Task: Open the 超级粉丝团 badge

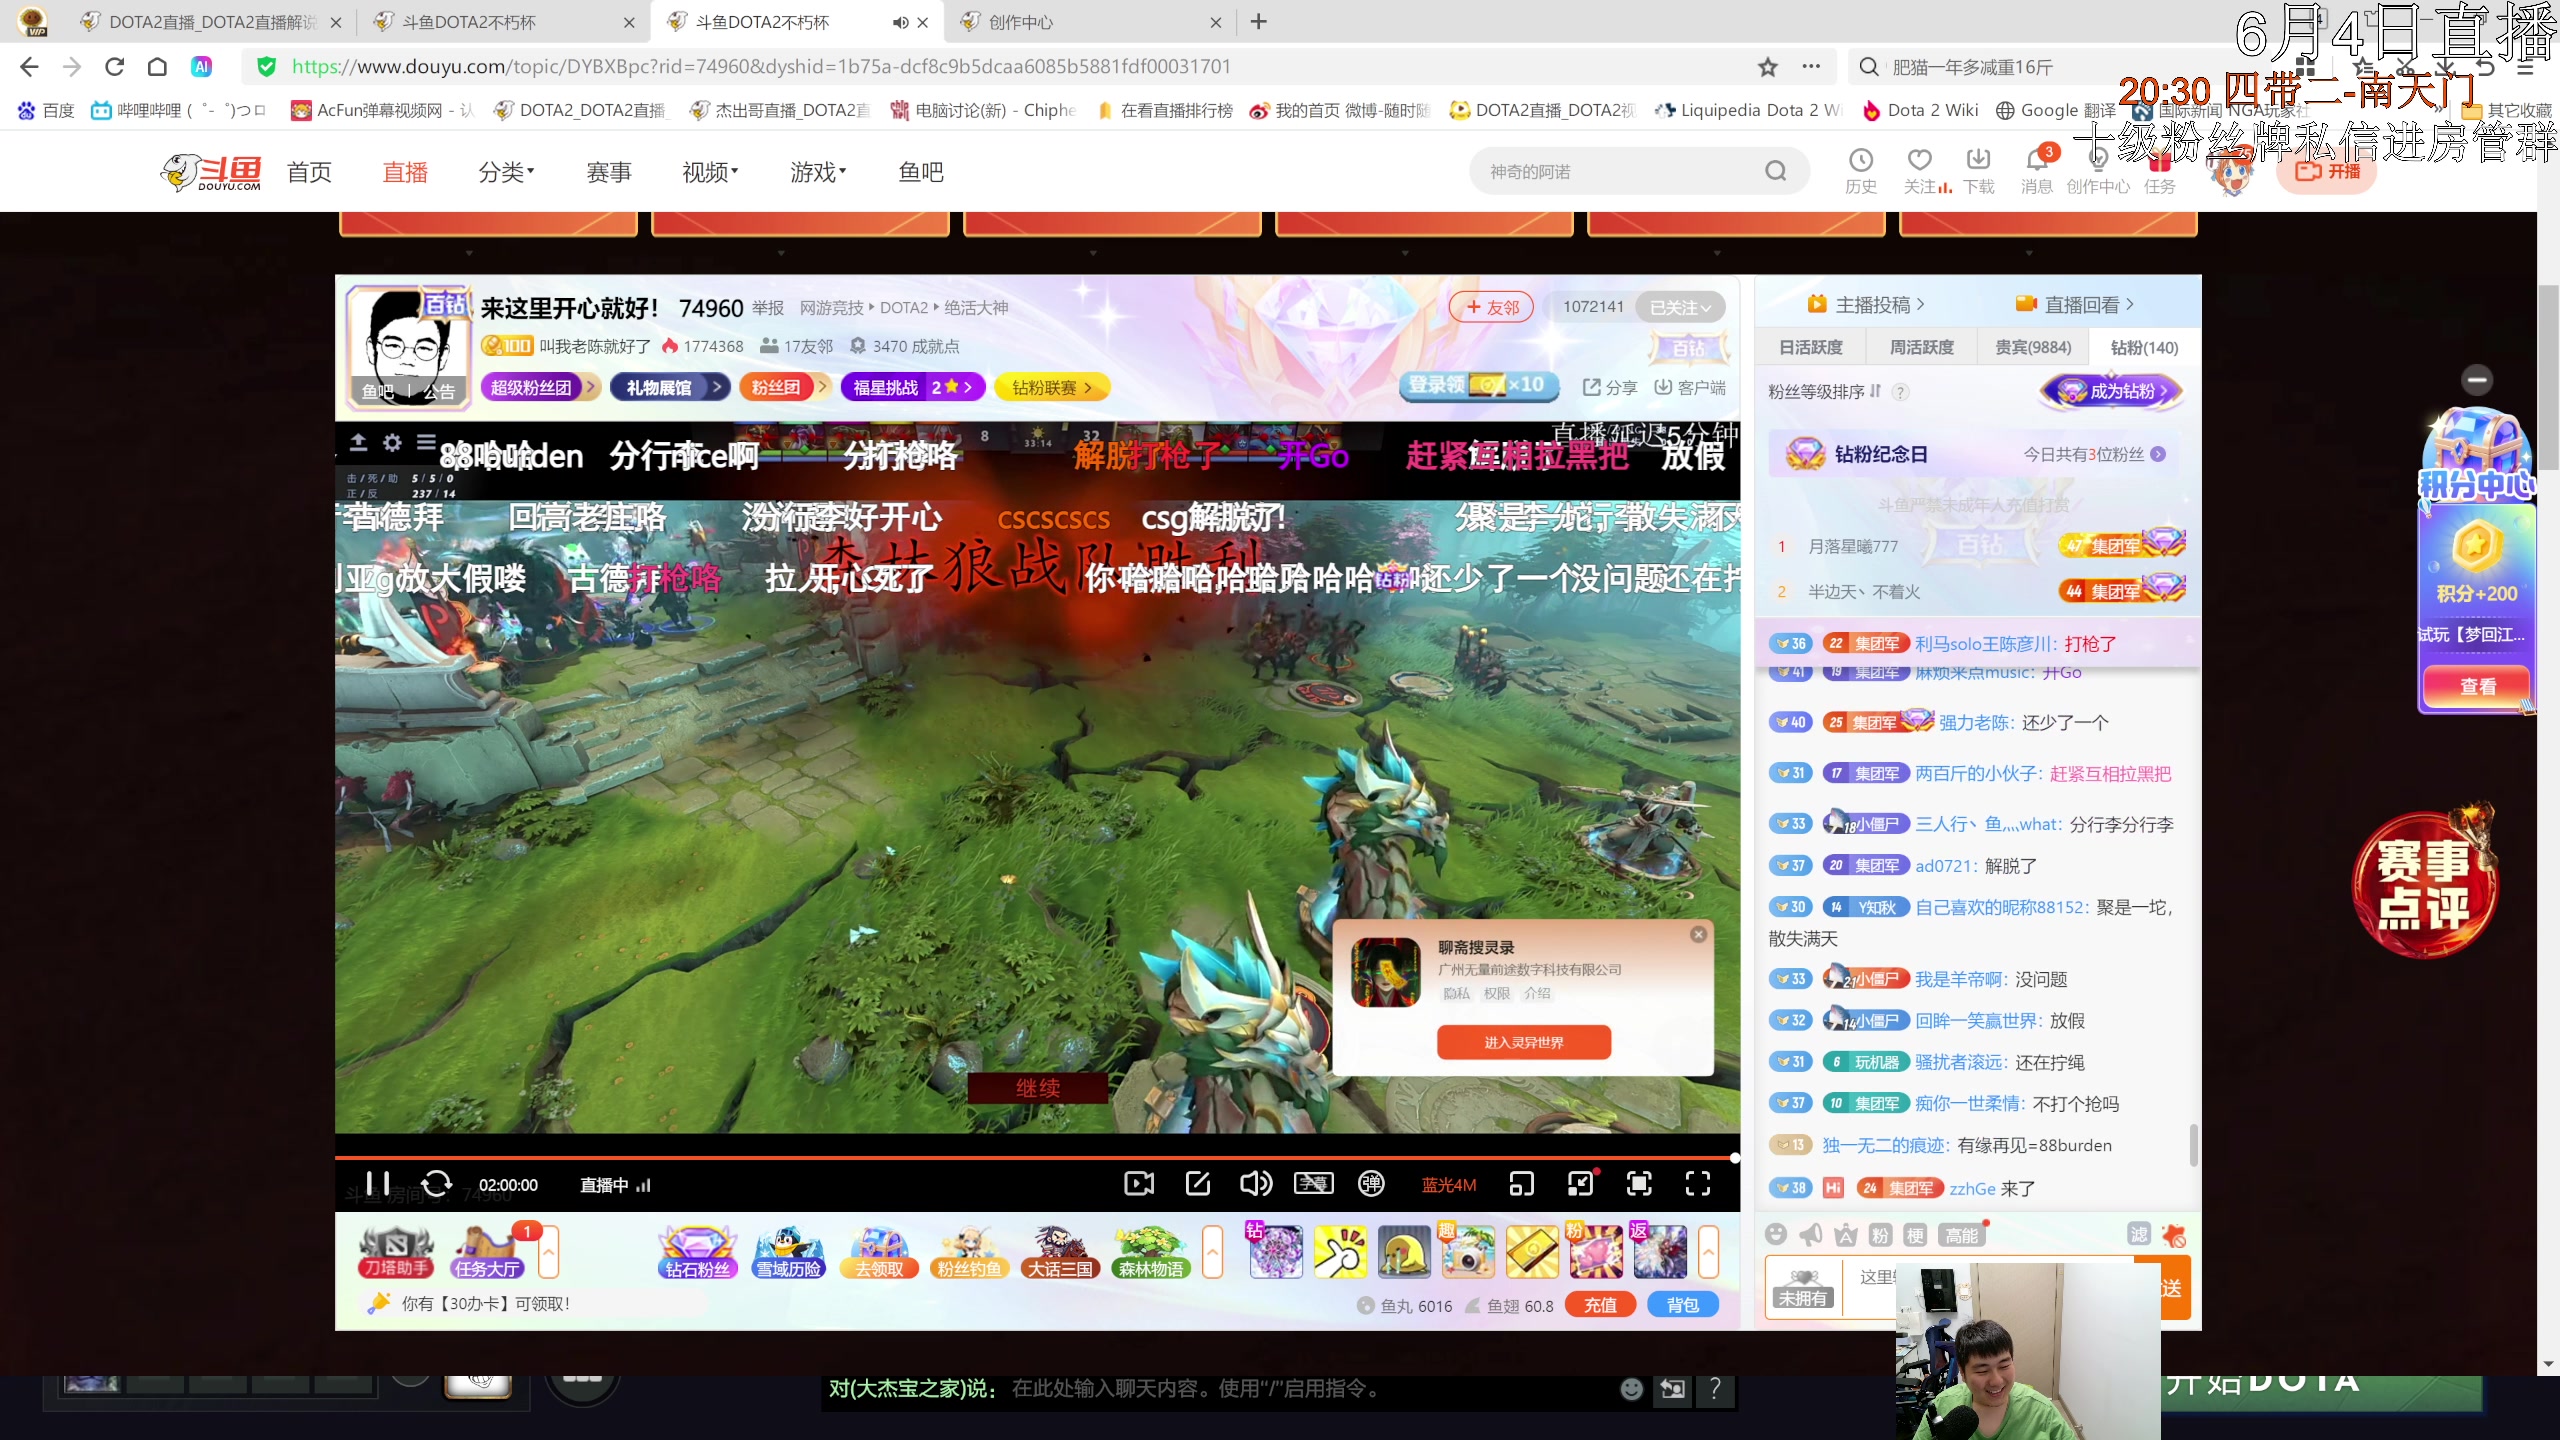Action: point(540,387)
